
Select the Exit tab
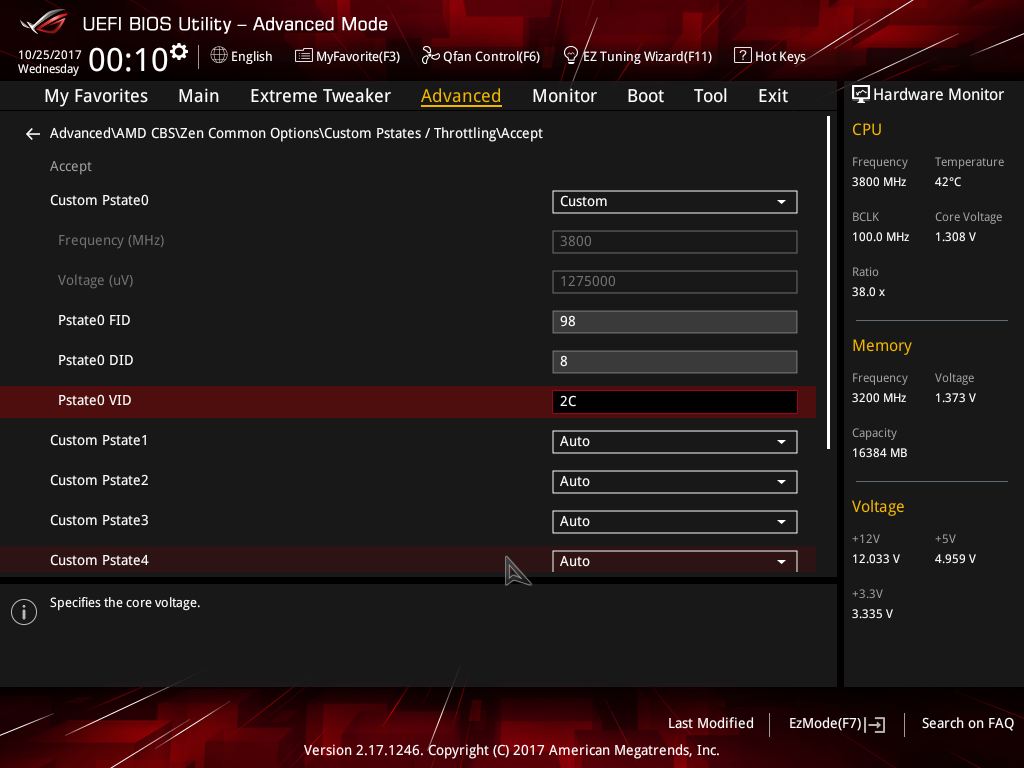coord(773,96)
